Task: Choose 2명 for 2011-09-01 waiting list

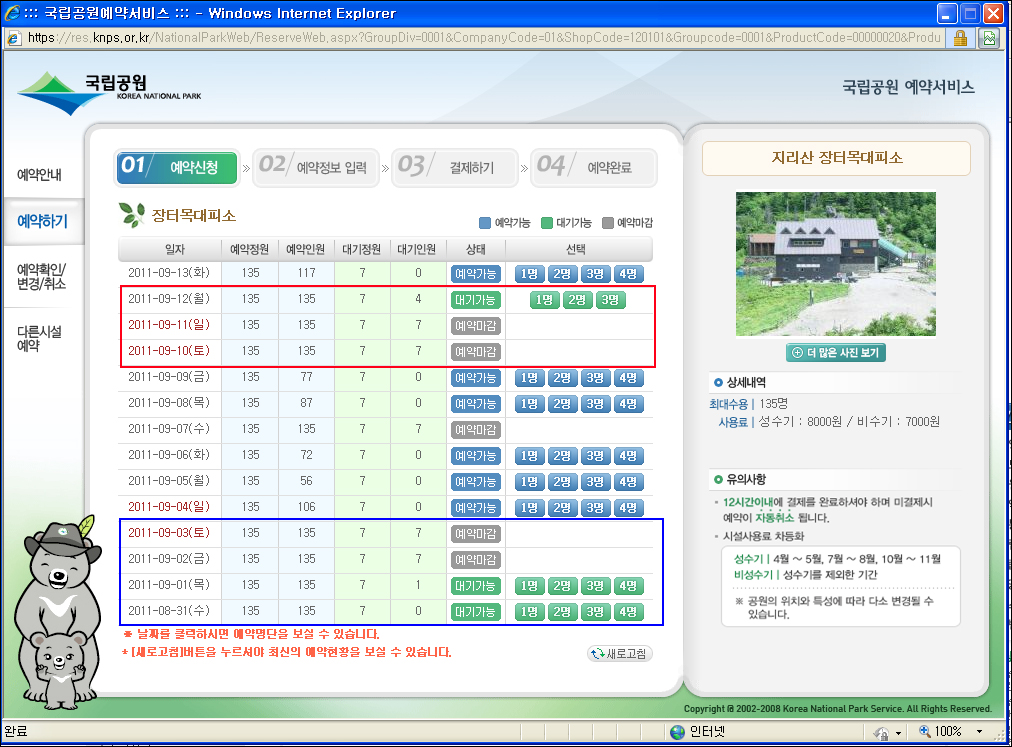Action: [562, 585]
